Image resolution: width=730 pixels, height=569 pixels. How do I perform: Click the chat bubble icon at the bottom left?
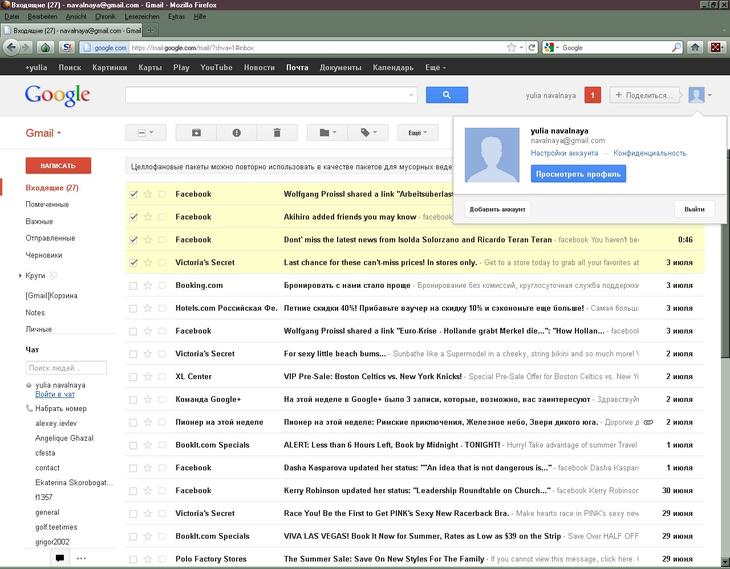pyautogui.click(x=60, y=558)
